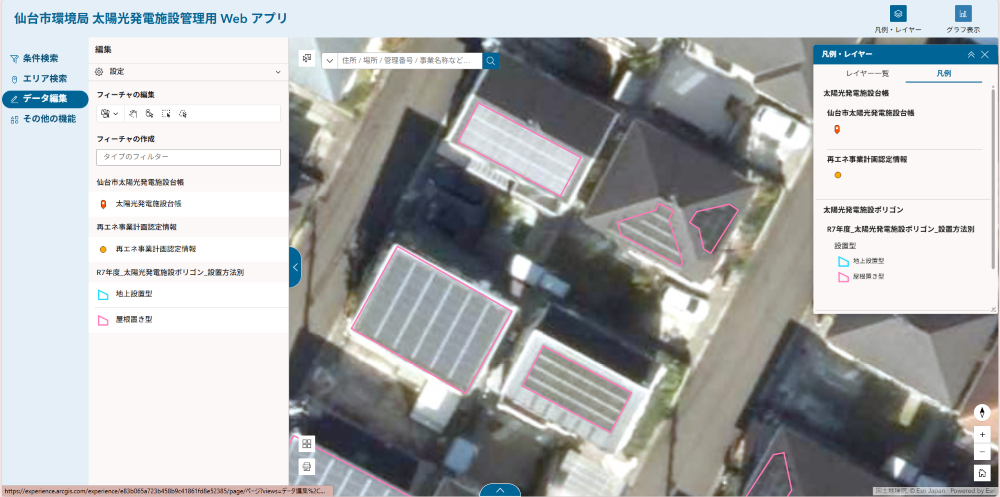The width and height of the screenshot is (1000, 497).
Task: Click the orange circle icon of 再エネ事業計画認定情報 template
Action: point(103,249)
